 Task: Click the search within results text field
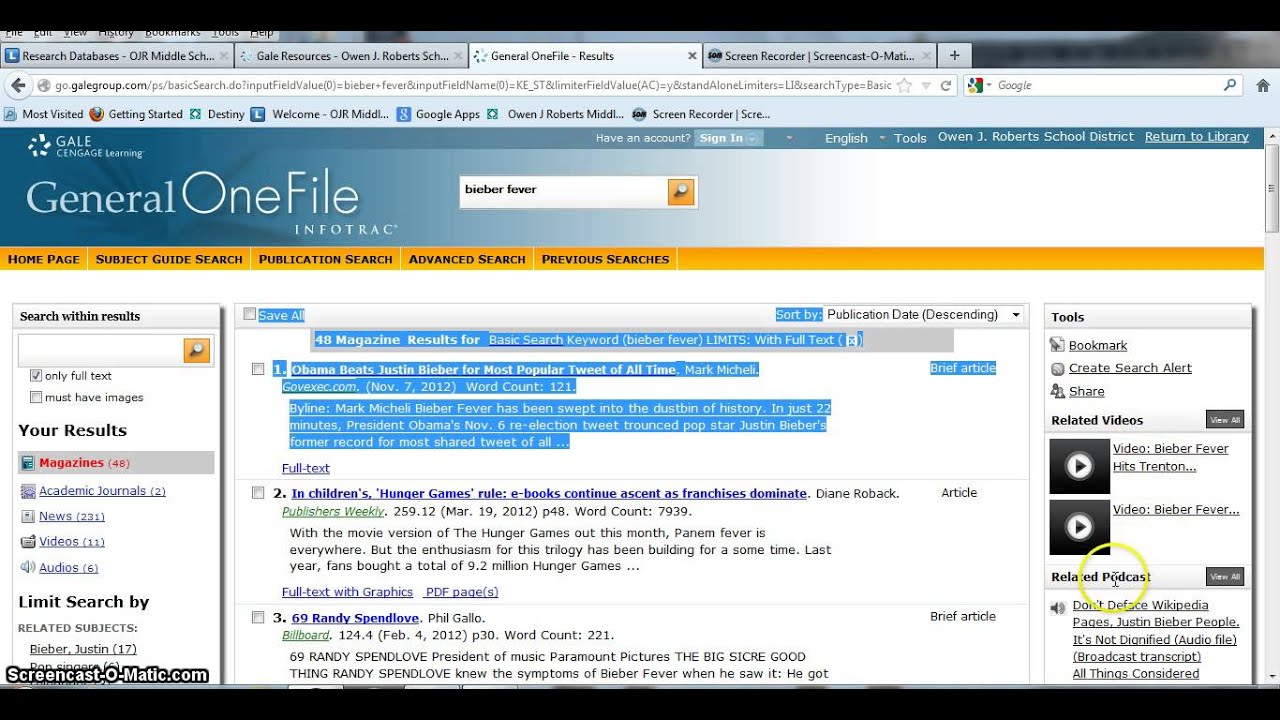click(101, 350)
